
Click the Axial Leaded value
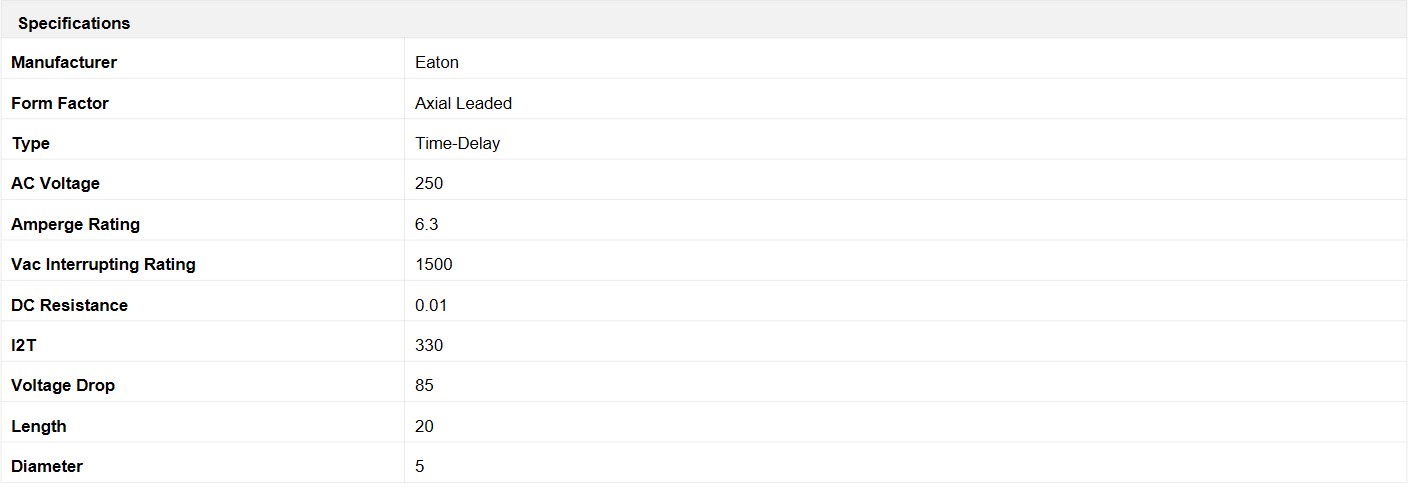click(x=464, y=103)
